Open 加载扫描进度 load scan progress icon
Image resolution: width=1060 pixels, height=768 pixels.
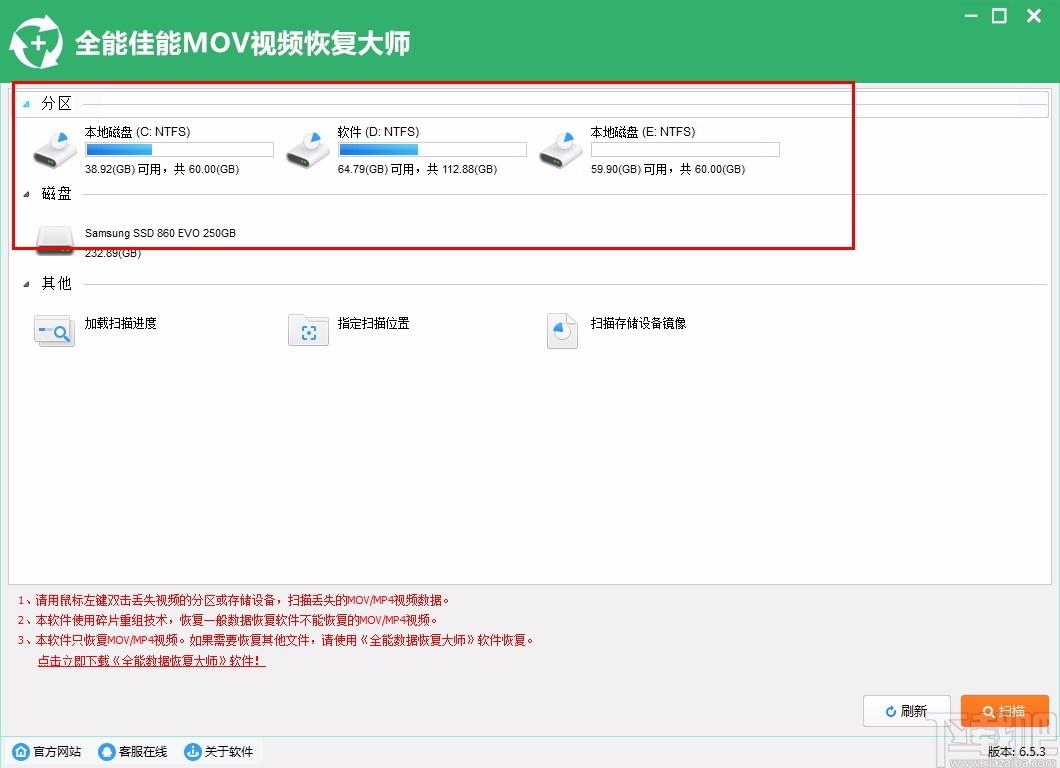pyautogui.click(x=54, y=331)
